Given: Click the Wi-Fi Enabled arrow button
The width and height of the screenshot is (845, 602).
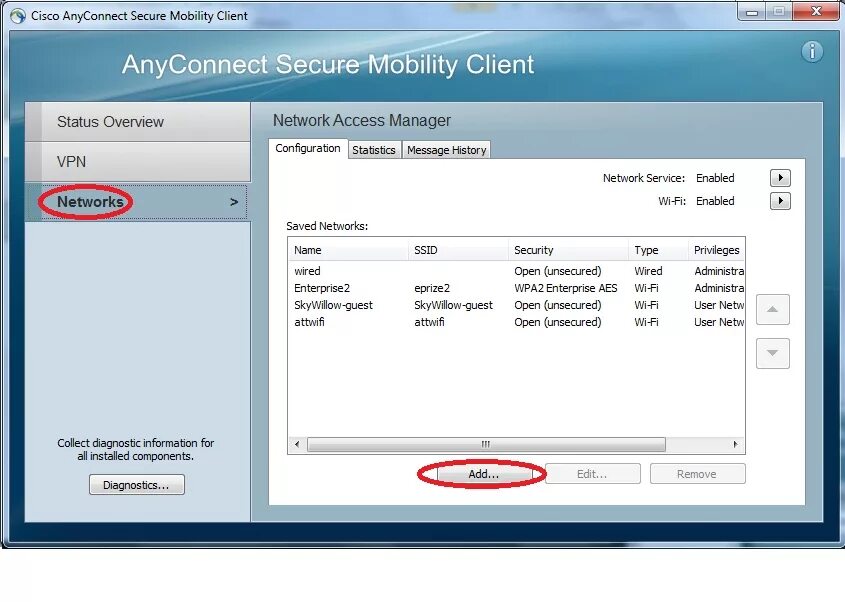Looking at the screenshot, I should [780, 201].
